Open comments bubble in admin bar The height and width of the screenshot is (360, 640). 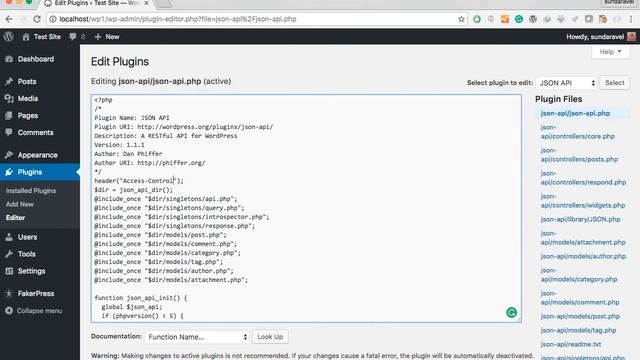[77, 37]
